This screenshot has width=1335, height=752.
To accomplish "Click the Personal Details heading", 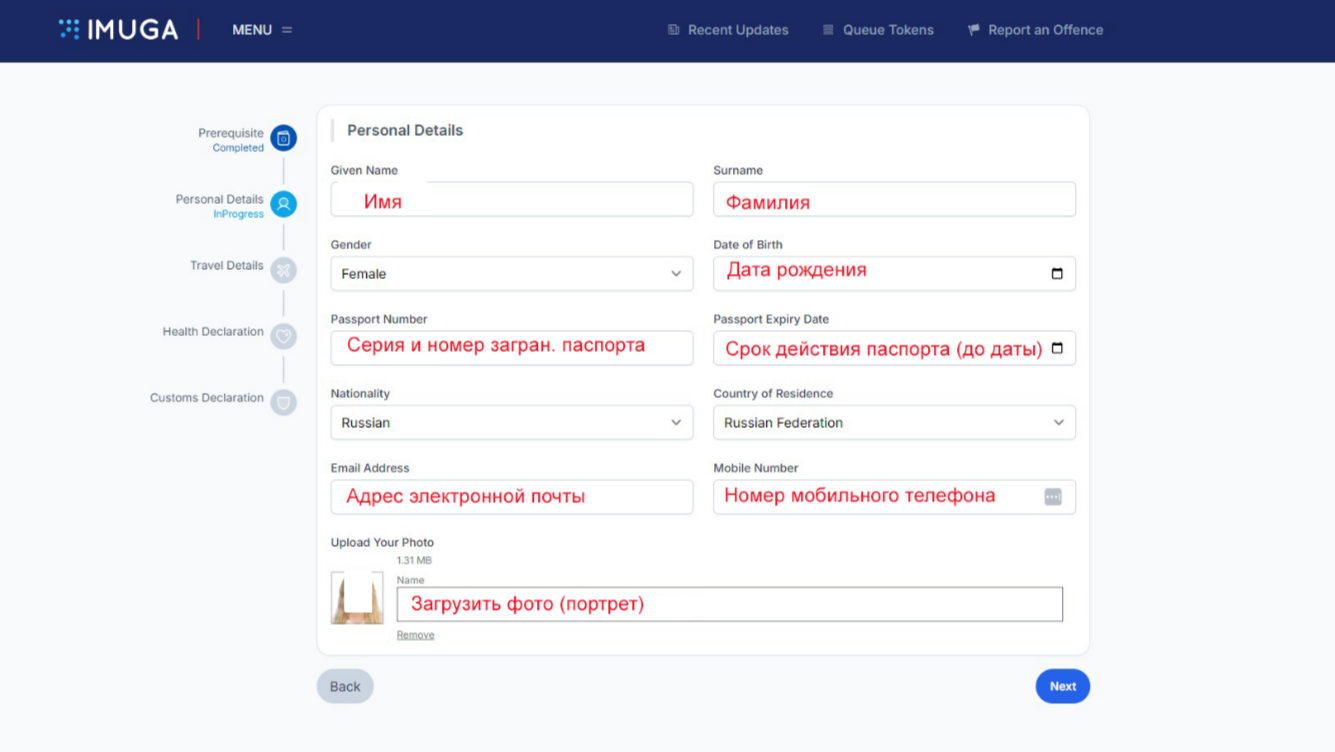I will click(405, 130).
